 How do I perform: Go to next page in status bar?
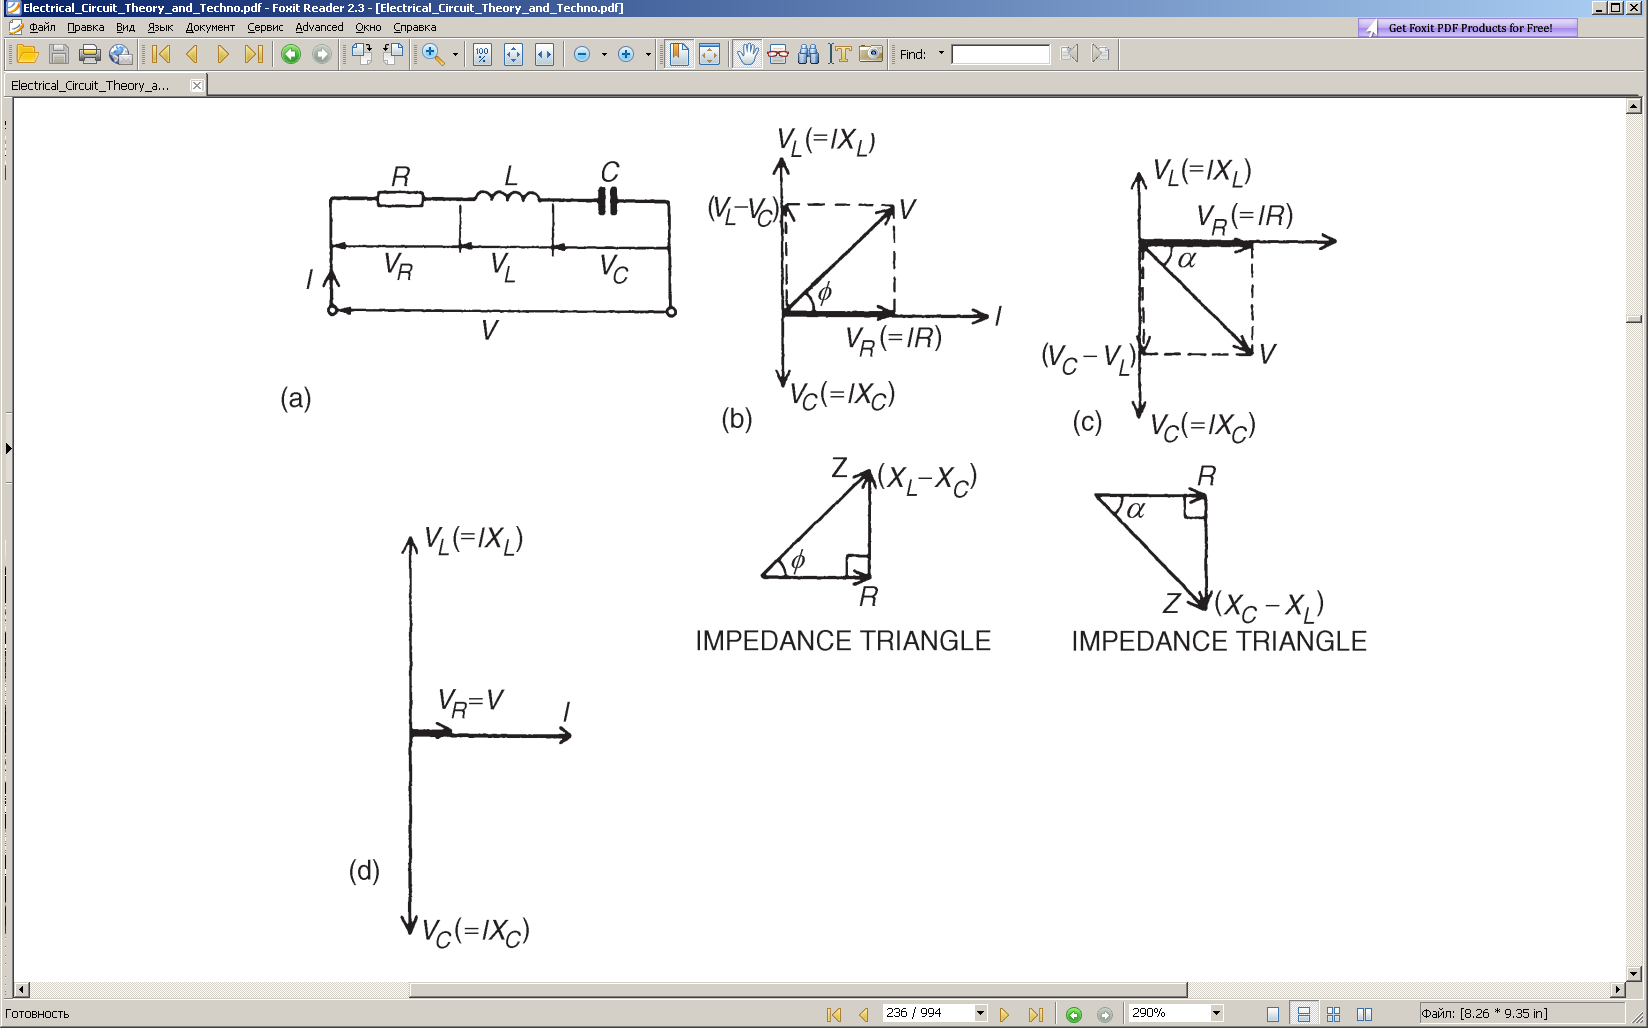point(1005,1014)
